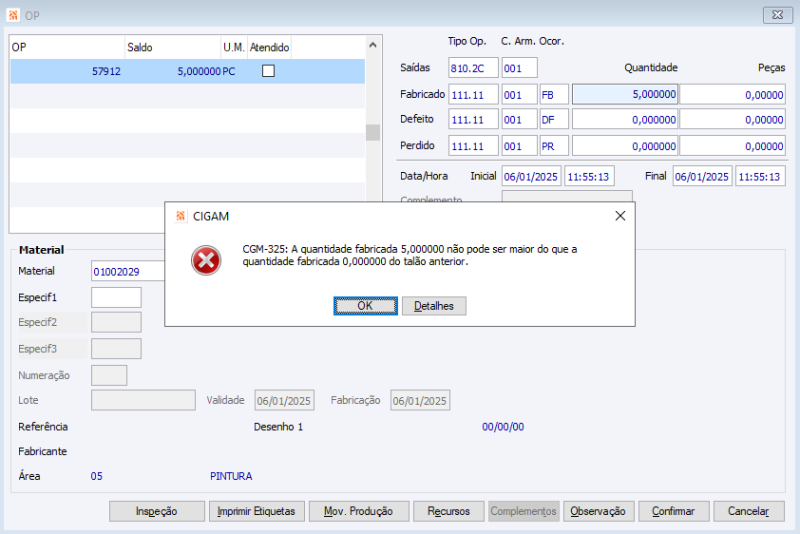Click the Perdido Ocor. field PR
The width and height of the screenshot is (800, 534).
point(554,146)
